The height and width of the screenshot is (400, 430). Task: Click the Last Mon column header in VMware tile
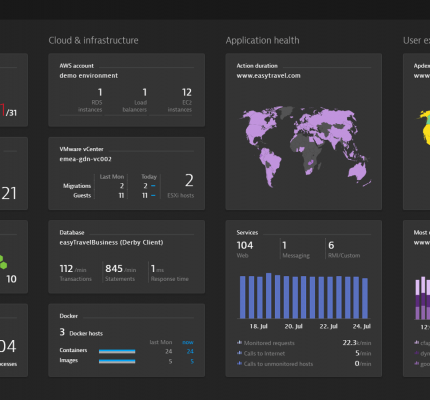pos(112,177)
